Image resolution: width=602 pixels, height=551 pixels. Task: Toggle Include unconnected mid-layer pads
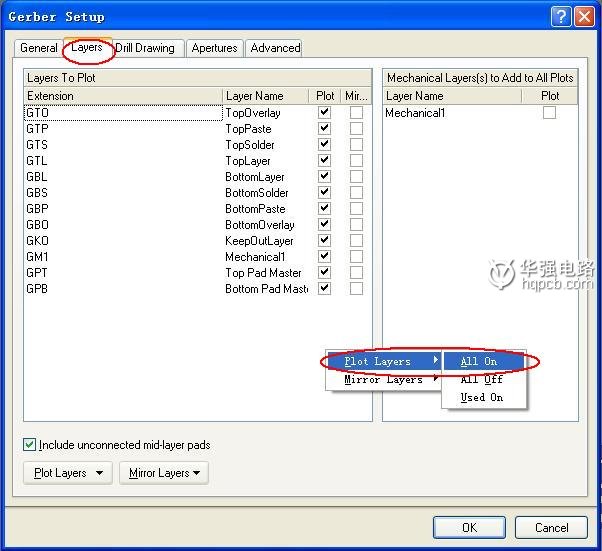coord(30,445)
